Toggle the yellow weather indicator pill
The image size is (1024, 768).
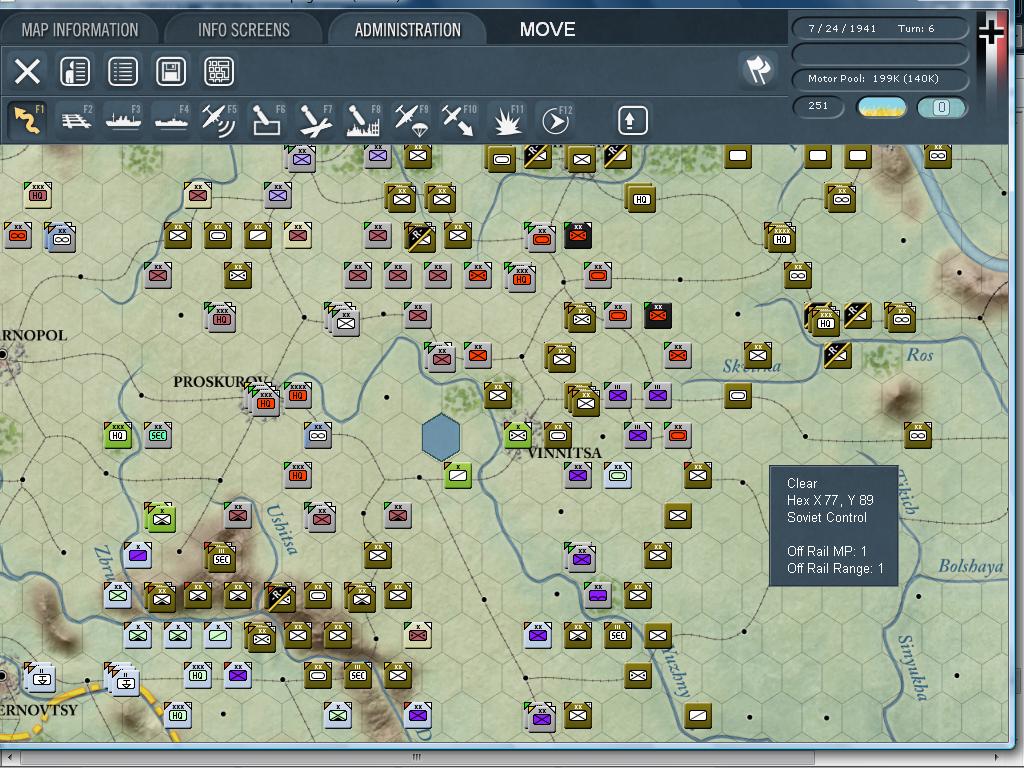click(x=884, y=107)
